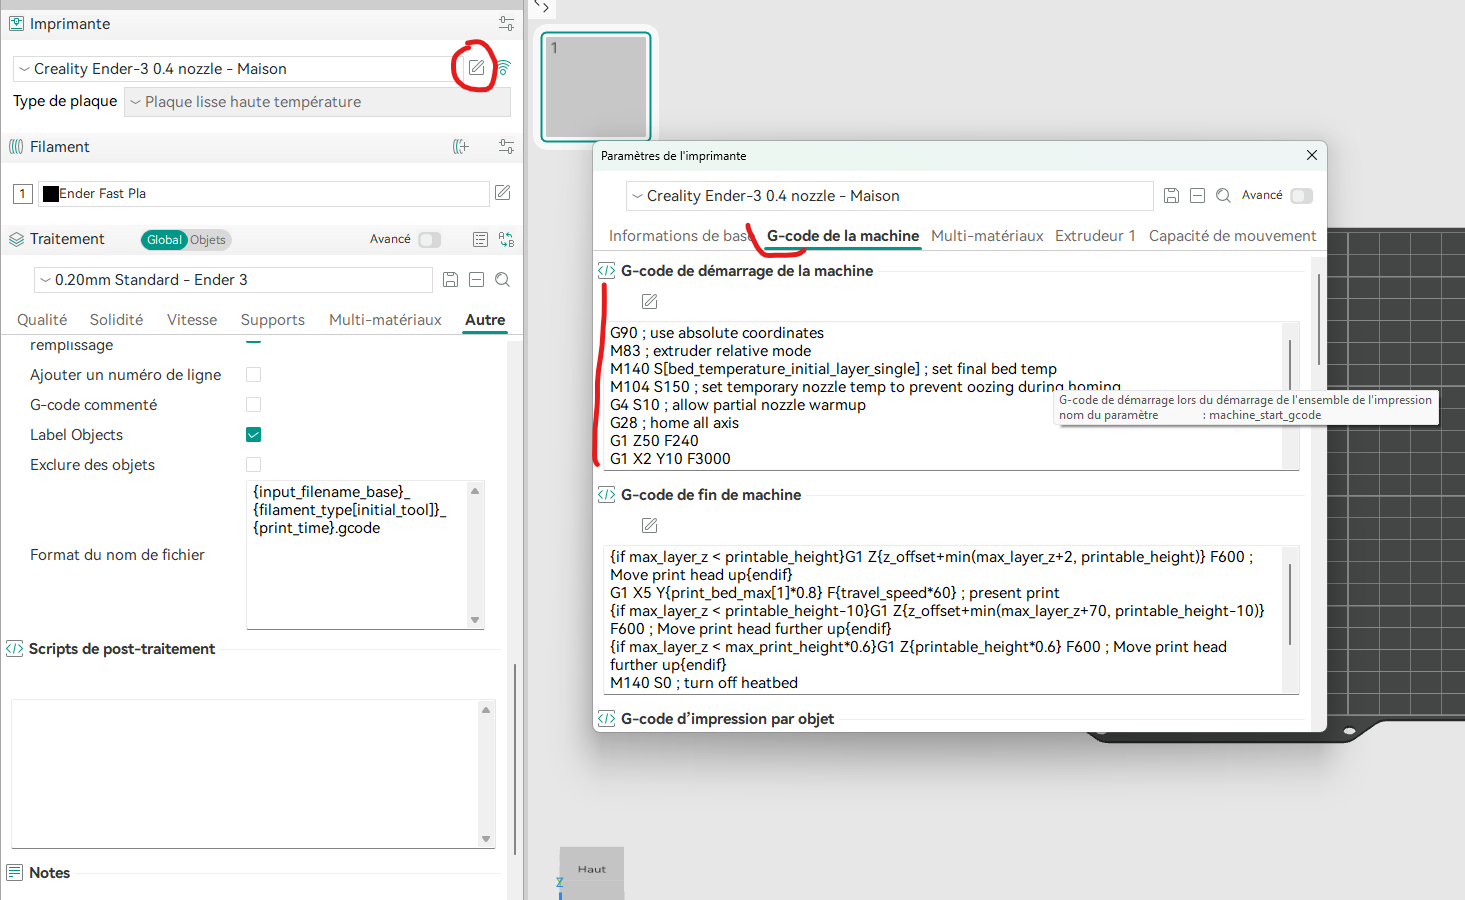Open filament settings sliders icon in Filament header
Screen dimensions: 1465x900
click(506, 146)
